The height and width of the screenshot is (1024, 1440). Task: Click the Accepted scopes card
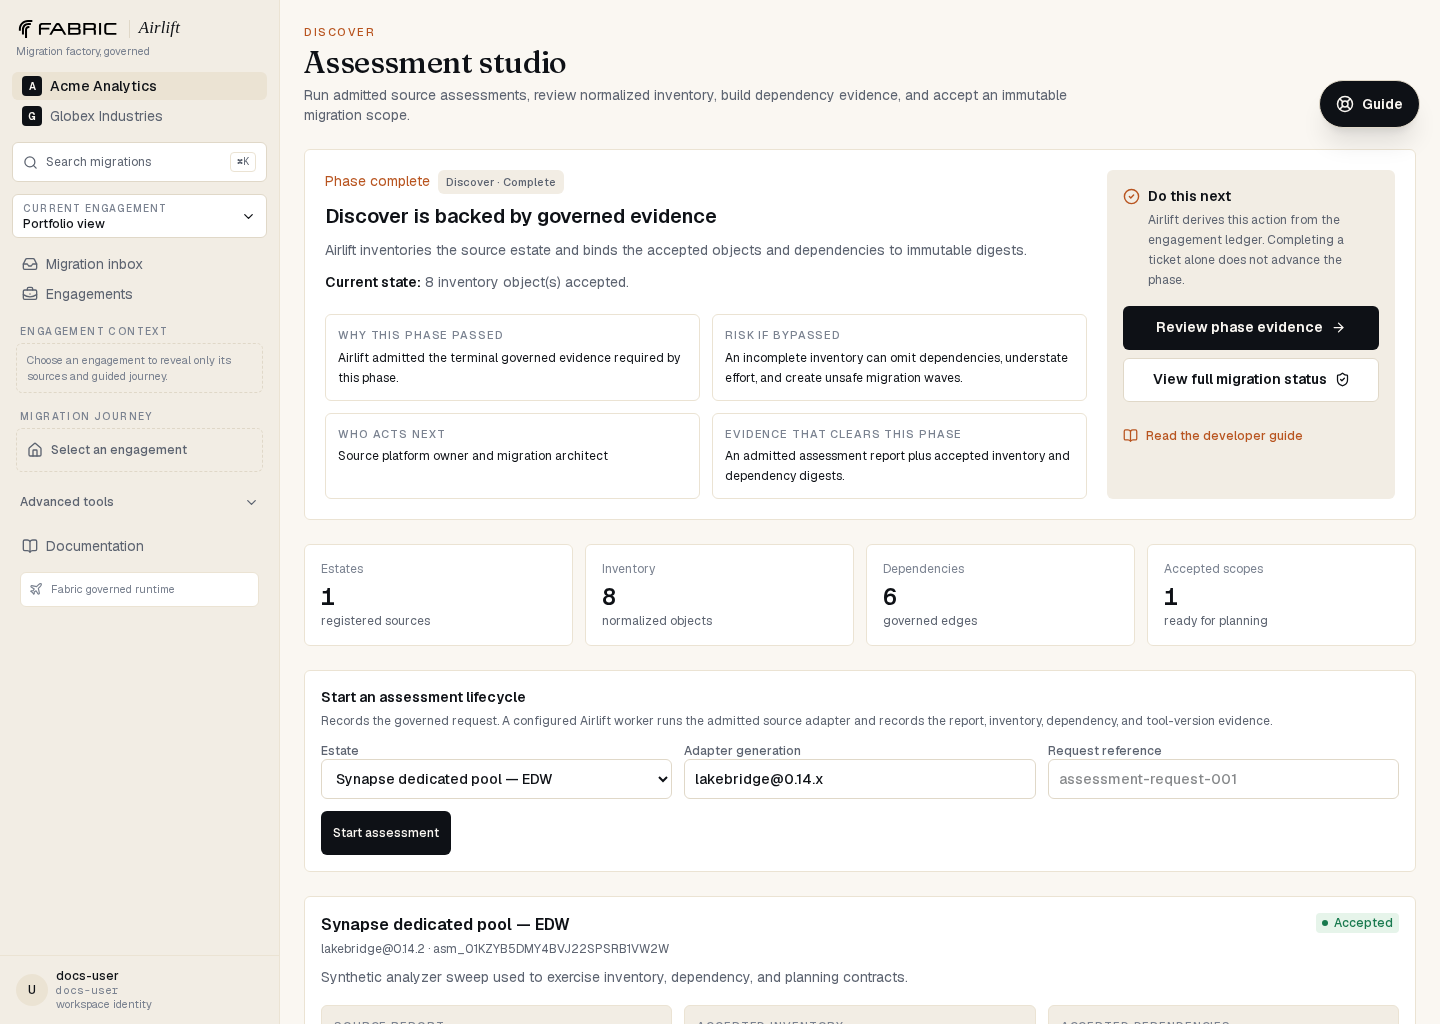tap(1281, 595)
